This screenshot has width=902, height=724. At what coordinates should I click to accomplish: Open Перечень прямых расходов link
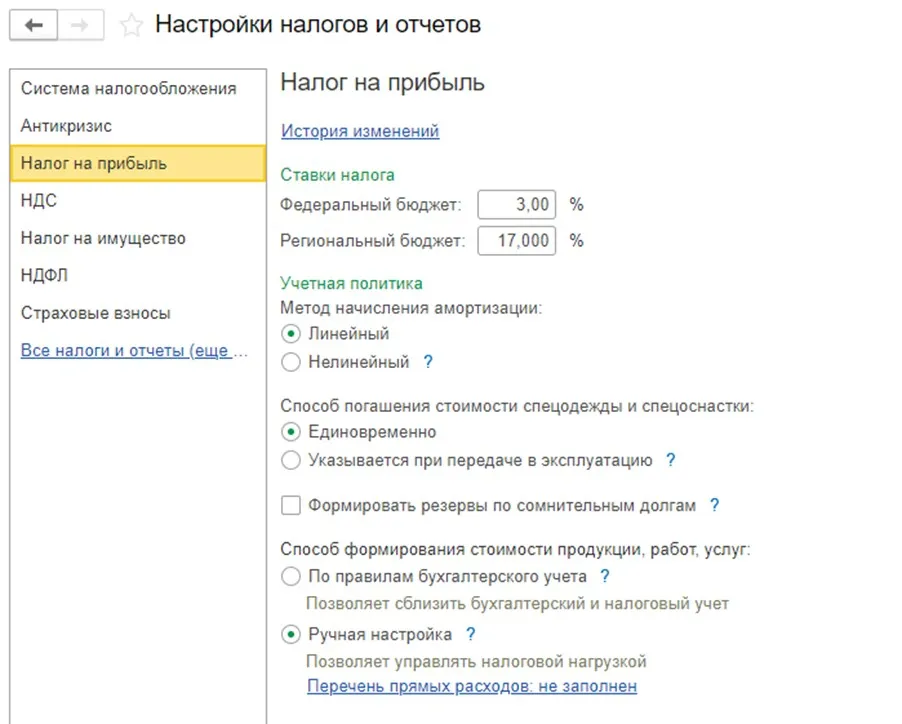[x=471, y=686]
